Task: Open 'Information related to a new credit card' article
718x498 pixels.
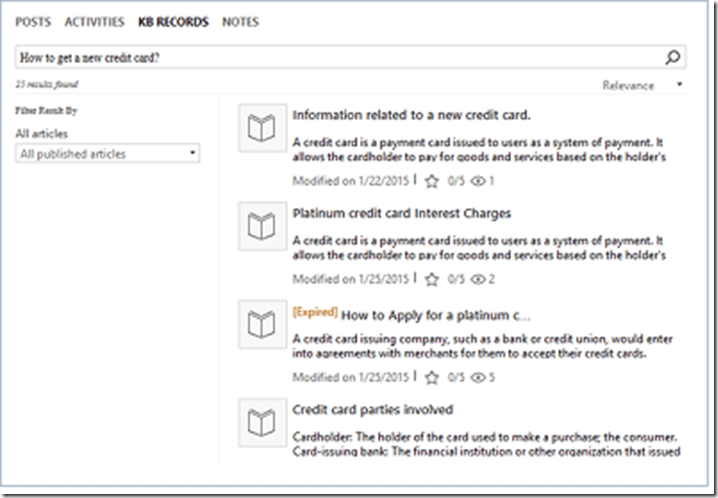Action: coord(411,115)
